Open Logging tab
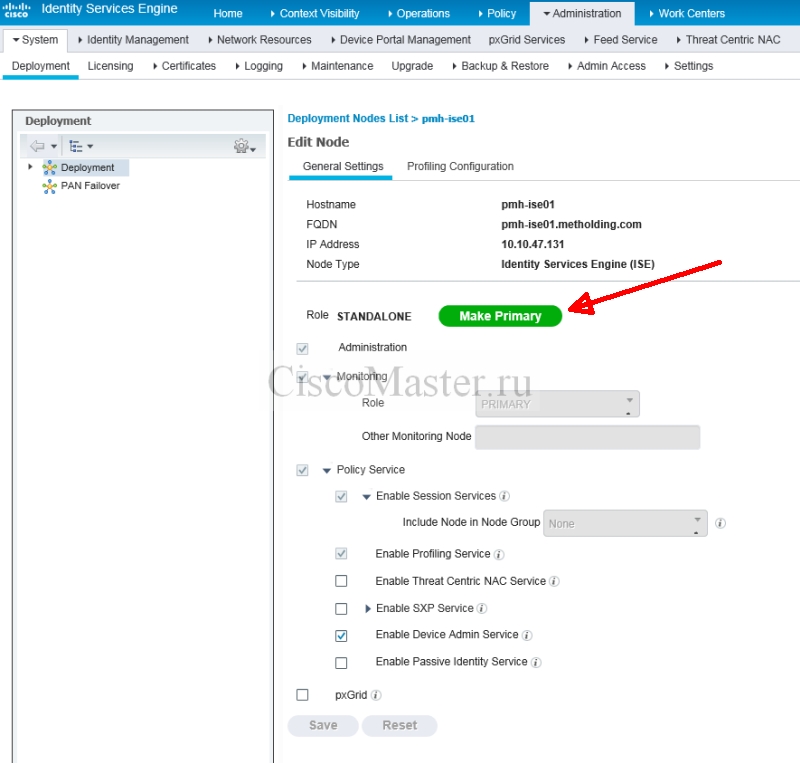 [x=259, y=66]
